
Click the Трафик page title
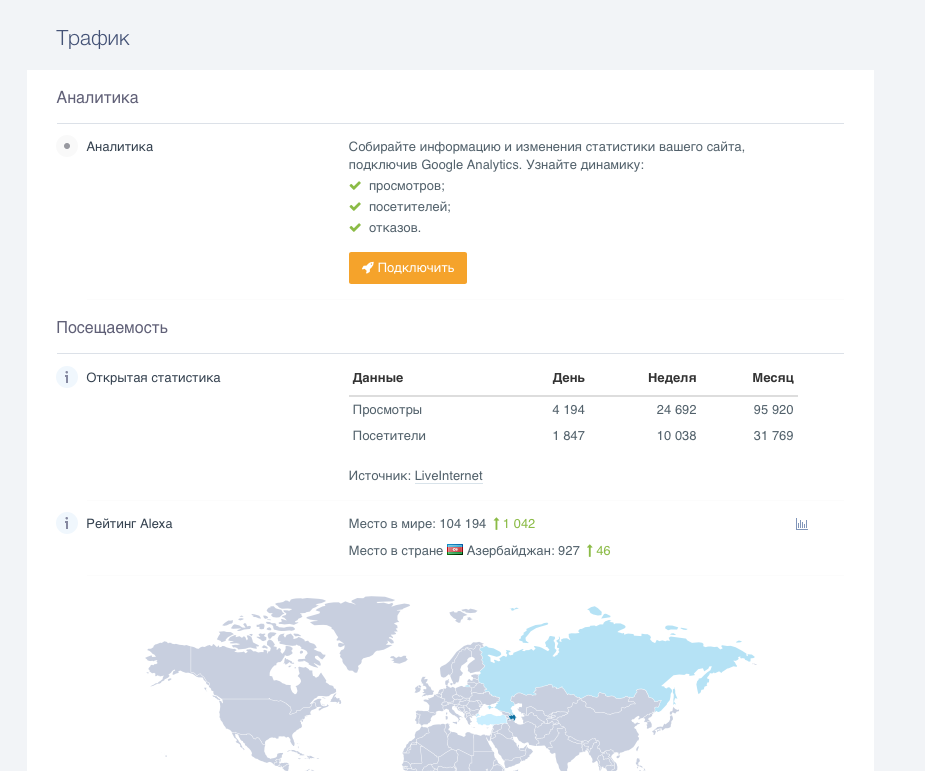click(93, 38)
